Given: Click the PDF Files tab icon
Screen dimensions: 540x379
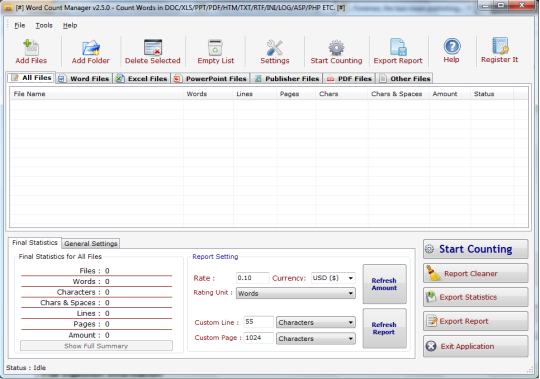Looking at the screenshot, I should coord(330,79).
